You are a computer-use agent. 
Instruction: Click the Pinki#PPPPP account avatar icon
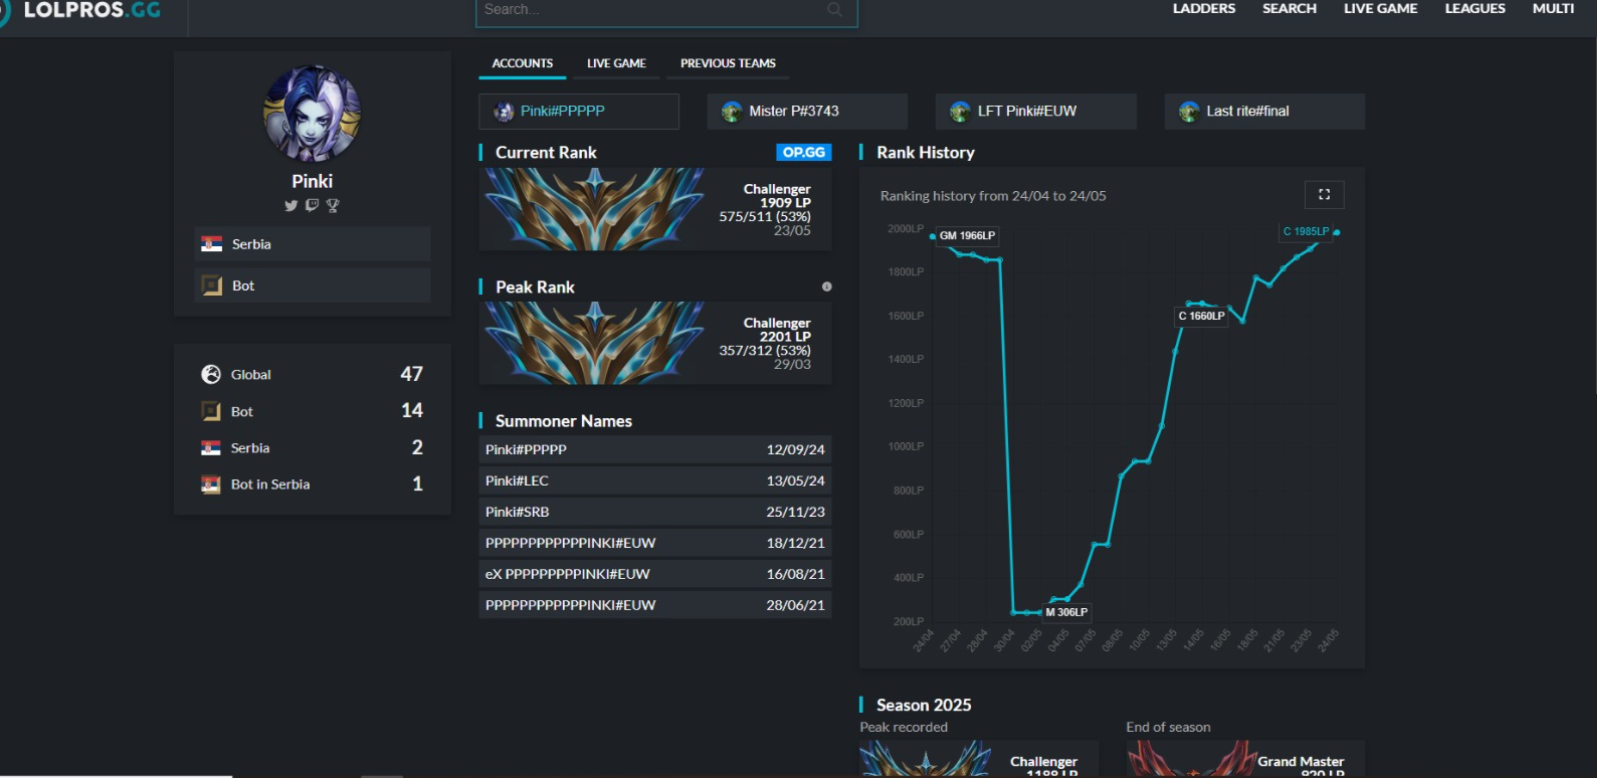tap(504, 112)
